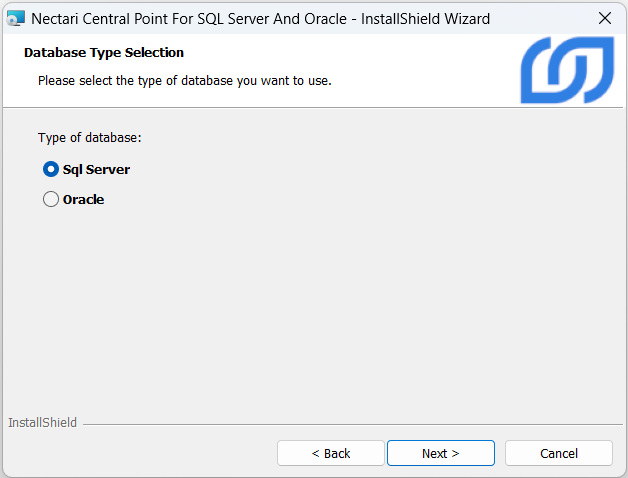Close the InstallShield Wizard window
The height and width of the screenshot is (478, 628).
[604, 18]
